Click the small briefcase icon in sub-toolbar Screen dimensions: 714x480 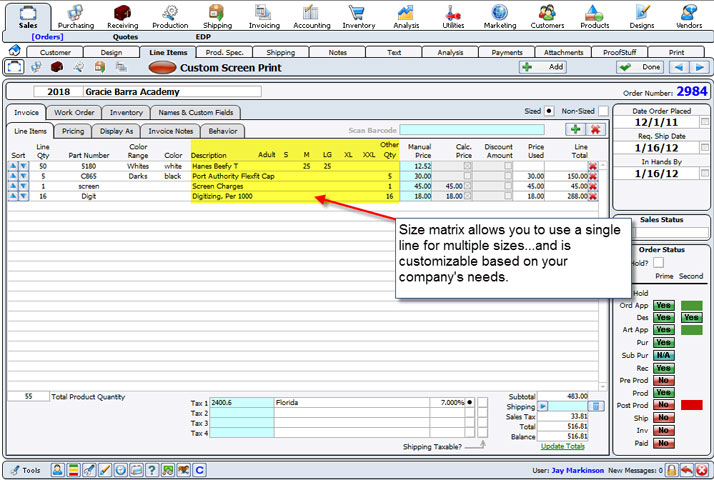14,67
